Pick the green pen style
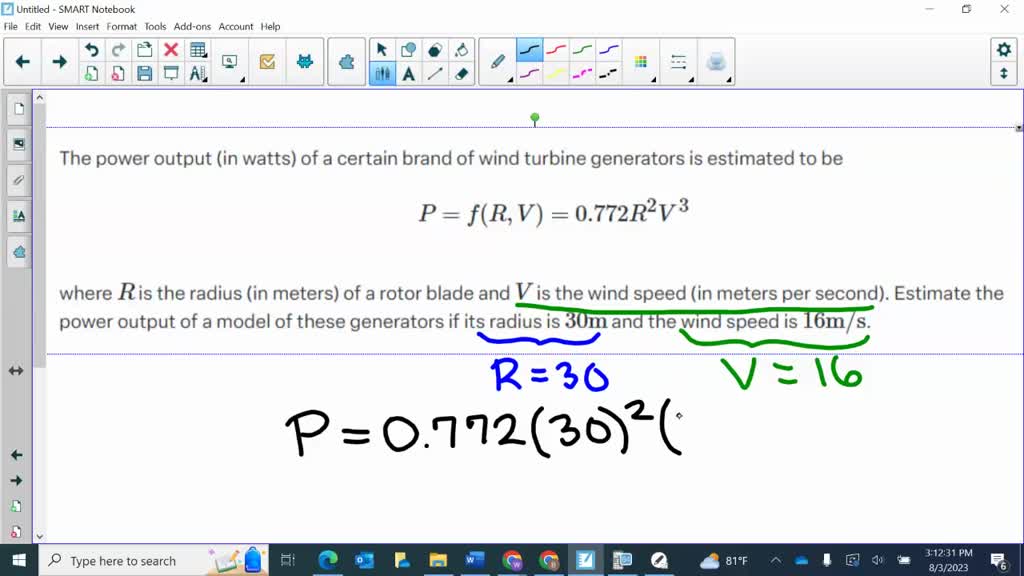Image resolution: width=1024 pixels, height=576 pixels. click(x=584, y=47)
